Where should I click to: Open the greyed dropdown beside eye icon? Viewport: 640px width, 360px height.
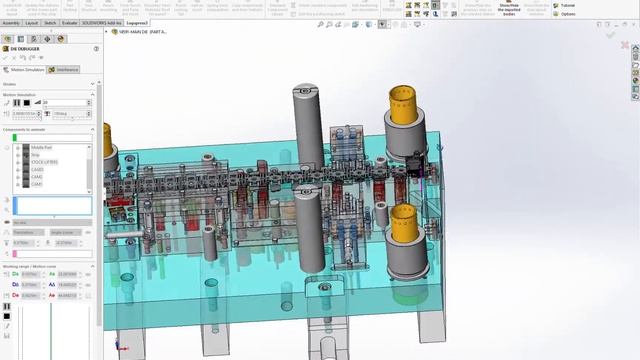52,223
